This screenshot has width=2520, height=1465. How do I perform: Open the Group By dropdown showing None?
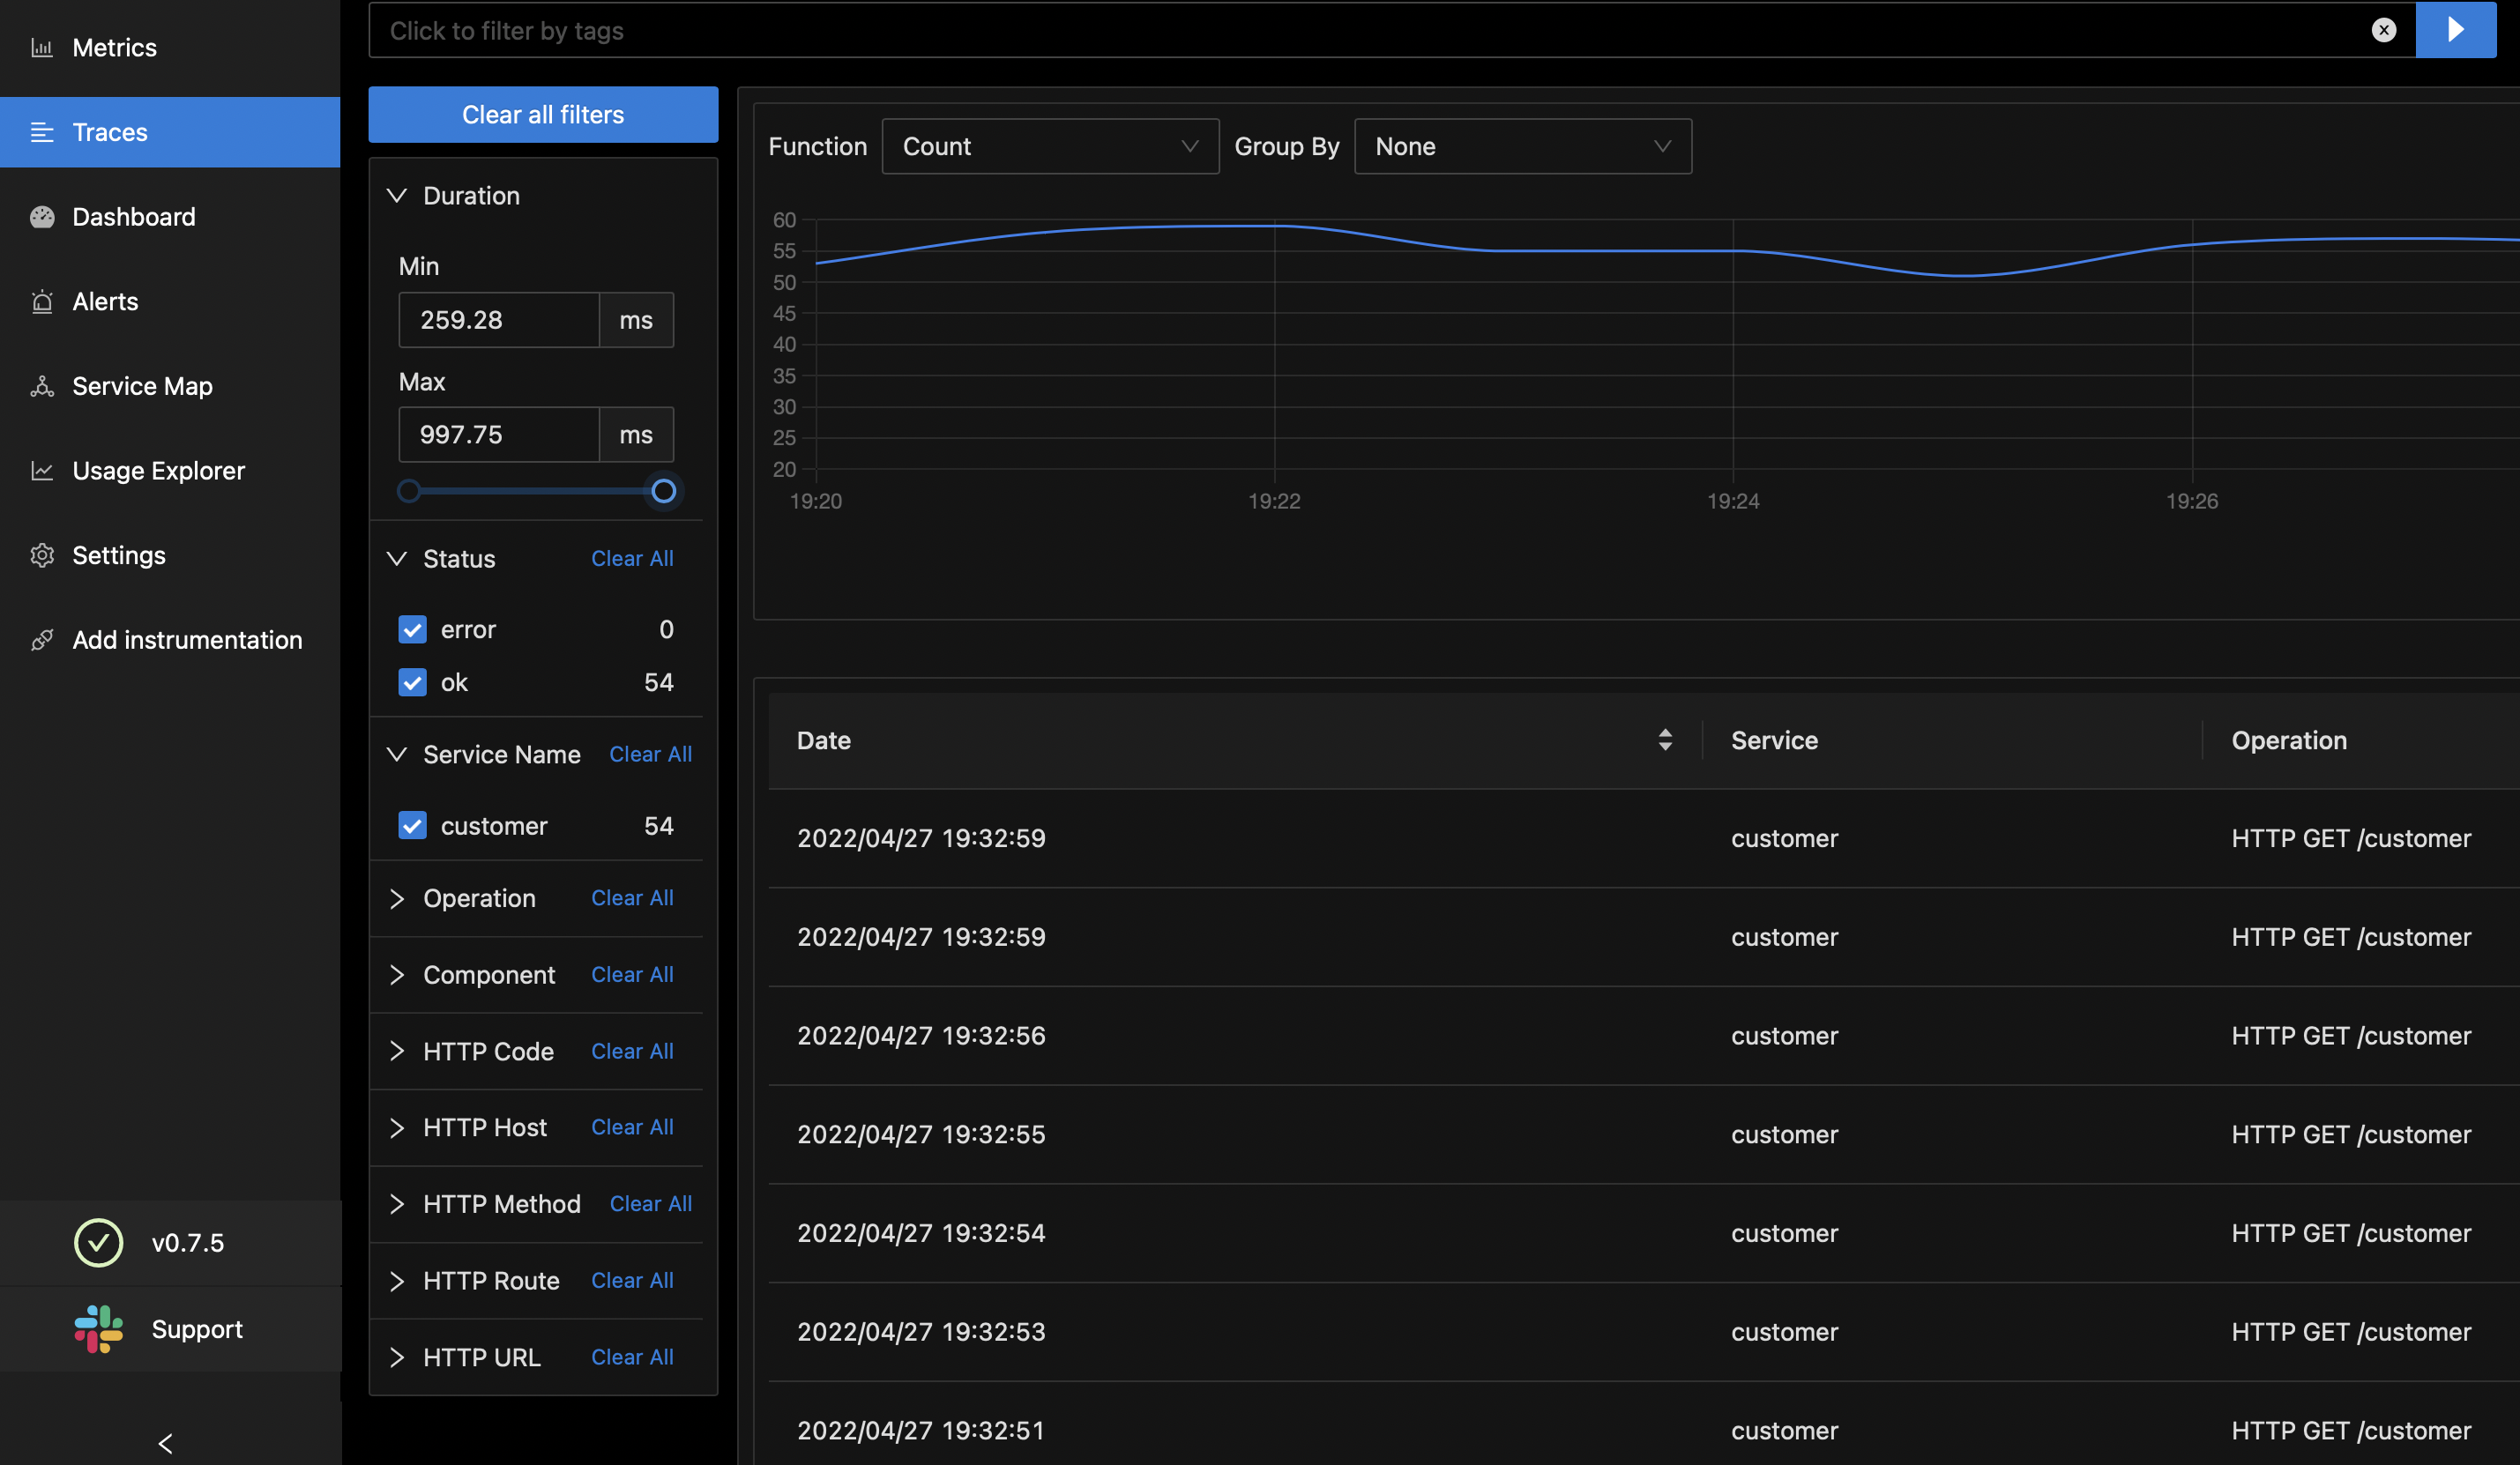coord(1522,146)
